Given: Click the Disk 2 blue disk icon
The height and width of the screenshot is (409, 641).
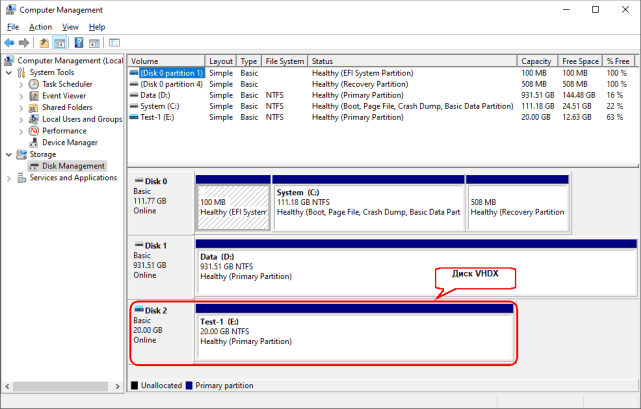Looking at the screenshot, I should [139, 310].
